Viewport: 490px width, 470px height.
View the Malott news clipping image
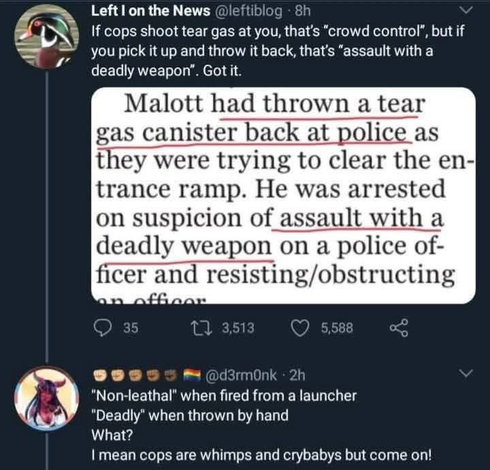click(x=283, y=196)
